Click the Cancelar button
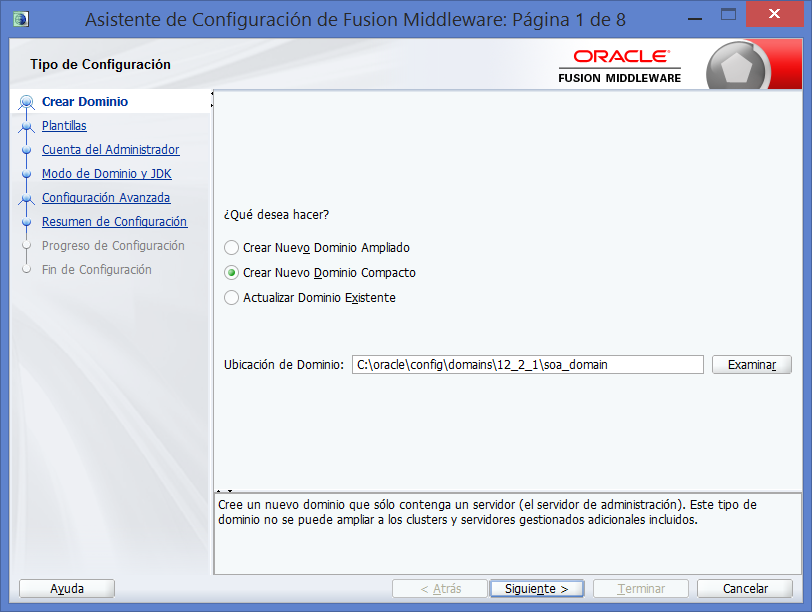812x612 pixels. pos(745,589)
